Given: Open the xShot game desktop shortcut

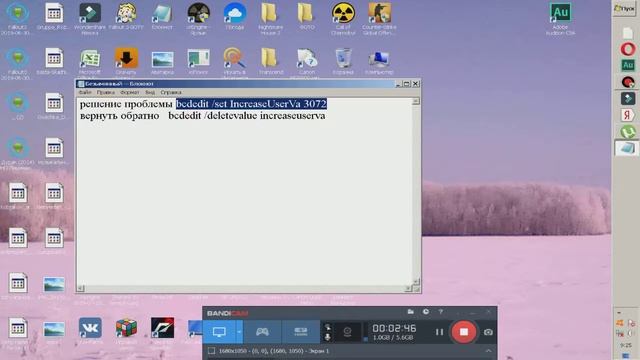Looking at the screenshot, I should 198,62.
